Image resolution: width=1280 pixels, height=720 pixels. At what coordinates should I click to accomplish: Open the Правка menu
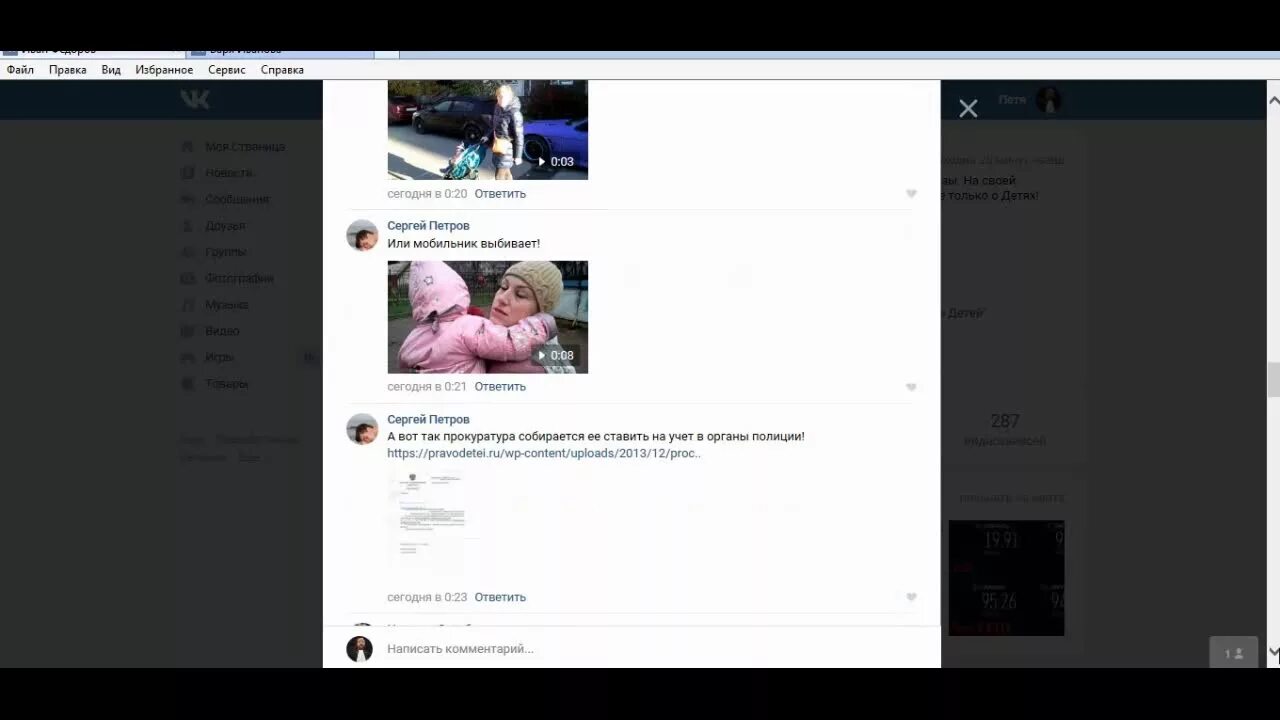click(x=68, y=70)
